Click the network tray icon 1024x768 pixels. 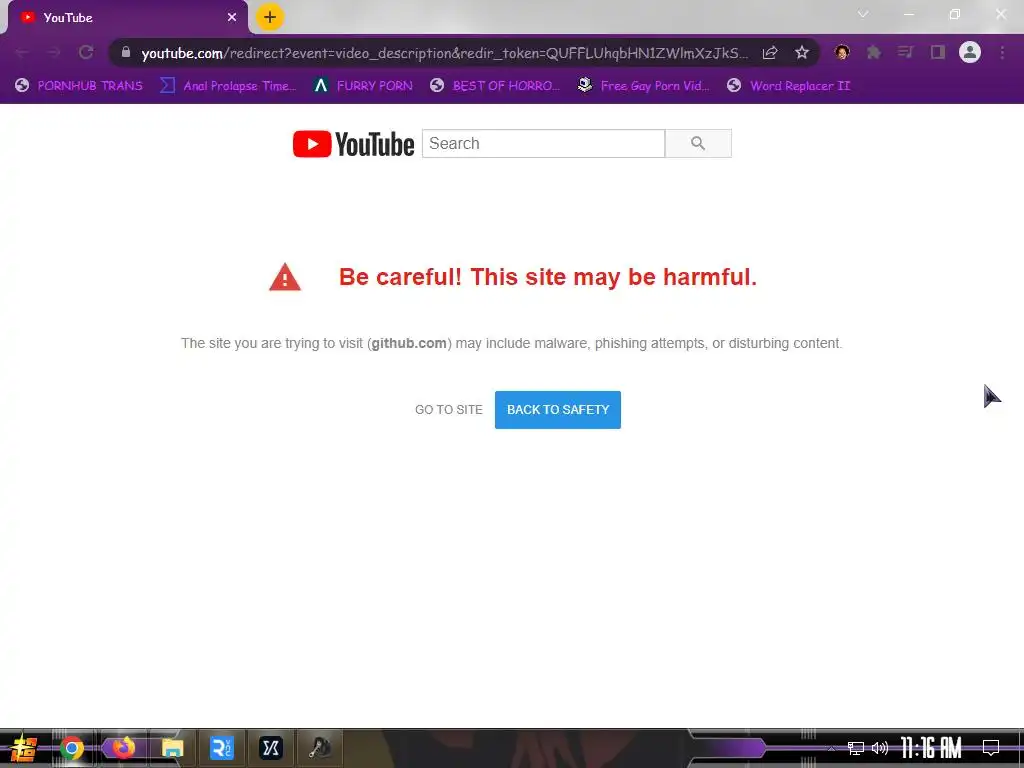point(856,748)
